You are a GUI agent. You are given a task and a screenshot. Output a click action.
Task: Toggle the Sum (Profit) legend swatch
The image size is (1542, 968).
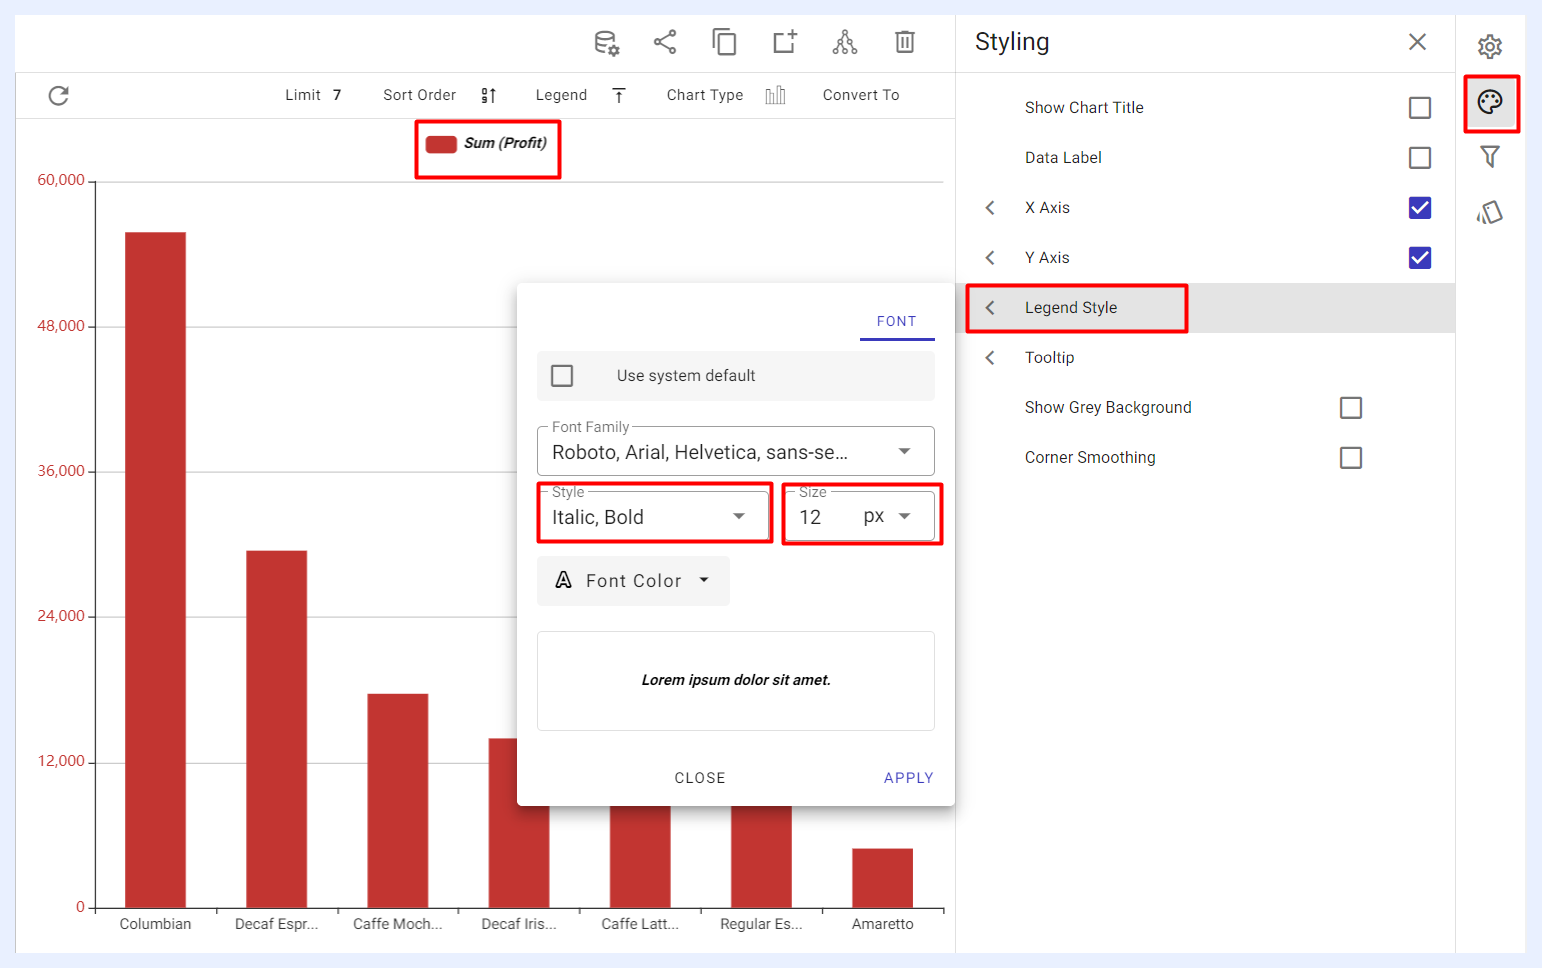pyautogui.click(x=441, y=144)
